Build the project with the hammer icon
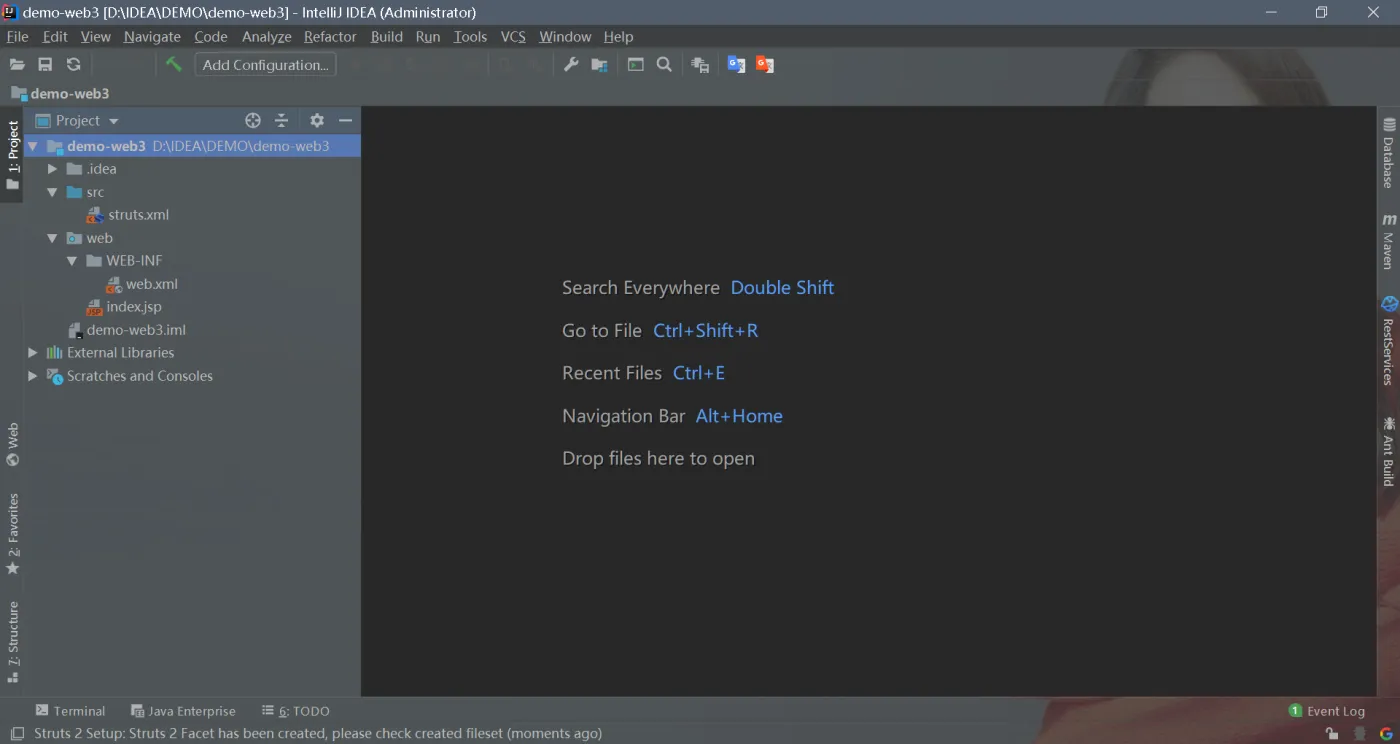Viewport: 1400px width, 744px height. 173,64
